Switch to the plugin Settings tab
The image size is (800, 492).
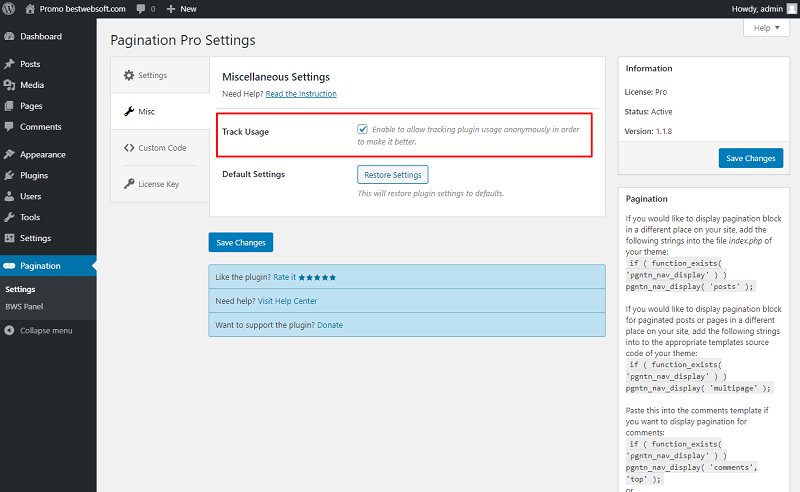(x=160, y=75)
